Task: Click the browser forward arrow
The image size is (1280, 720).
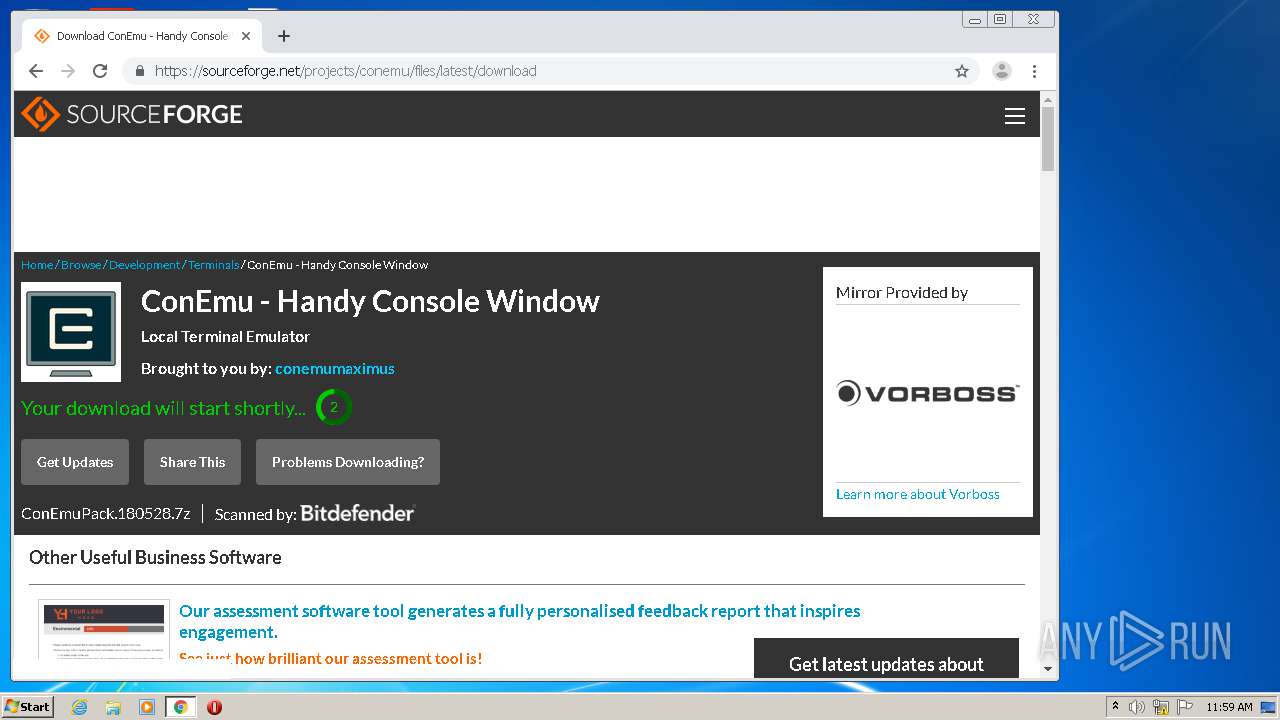Action: (68, 71)
